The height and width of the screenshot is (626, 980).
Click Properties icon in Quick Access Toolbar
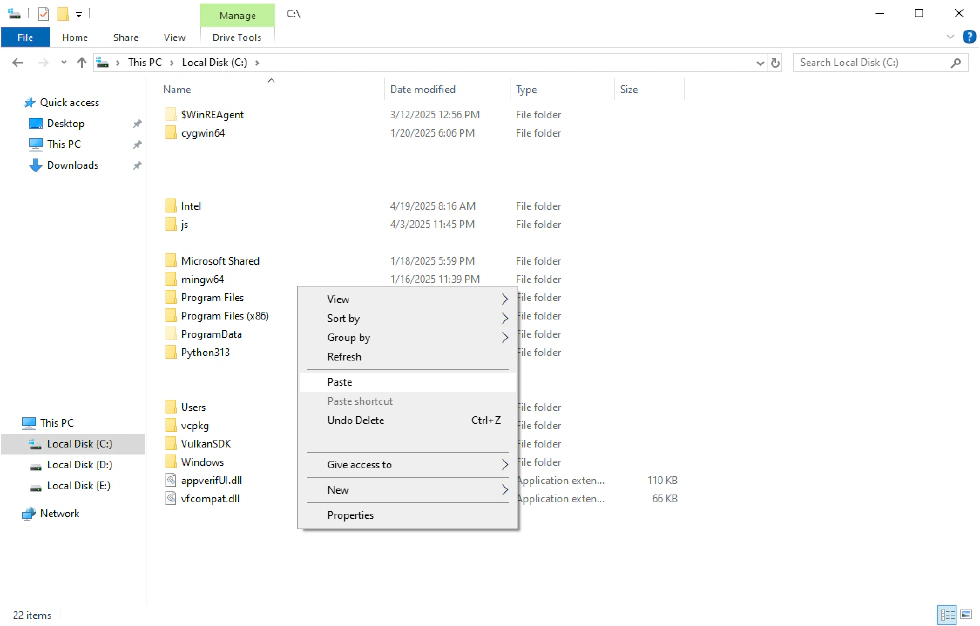42,13
